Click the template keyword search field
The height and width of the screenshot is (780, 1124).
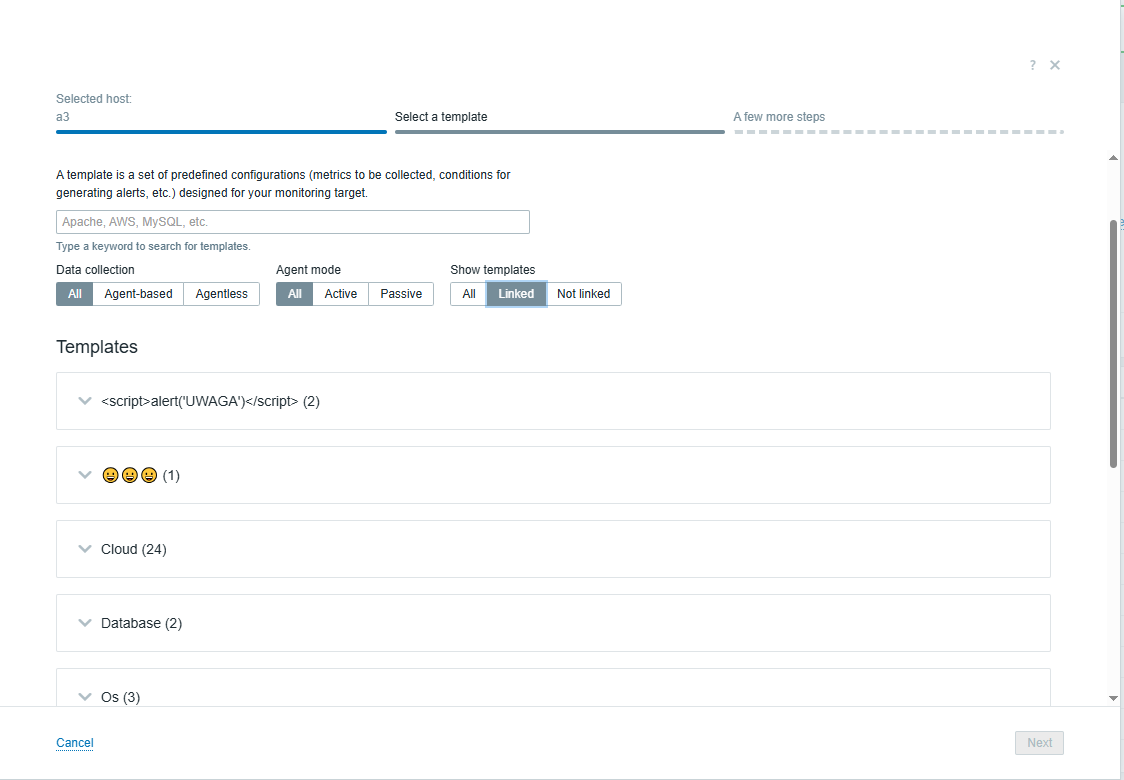(293, 222)
